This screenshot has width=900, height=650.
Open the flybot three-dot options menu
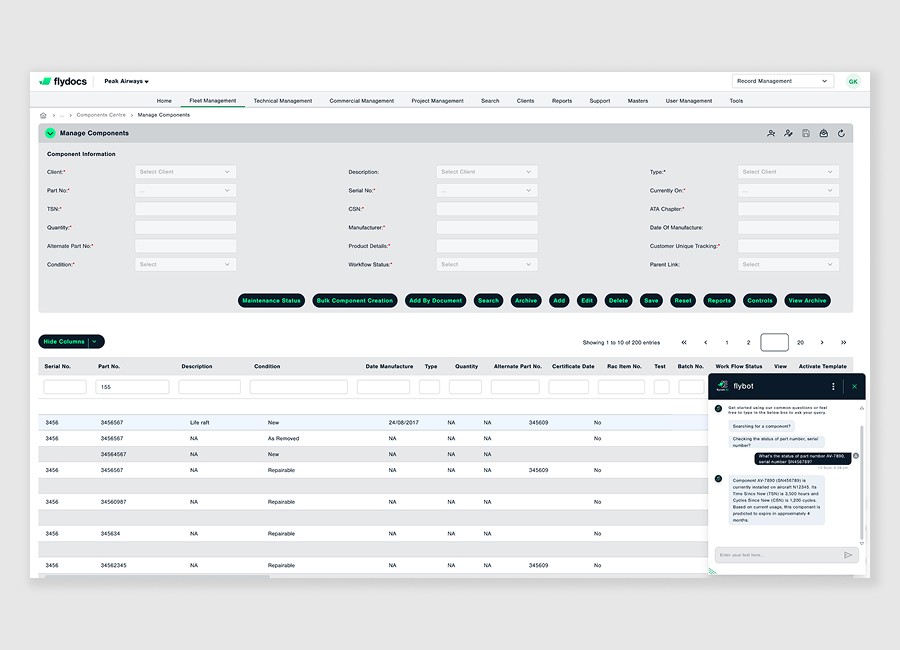833,386
